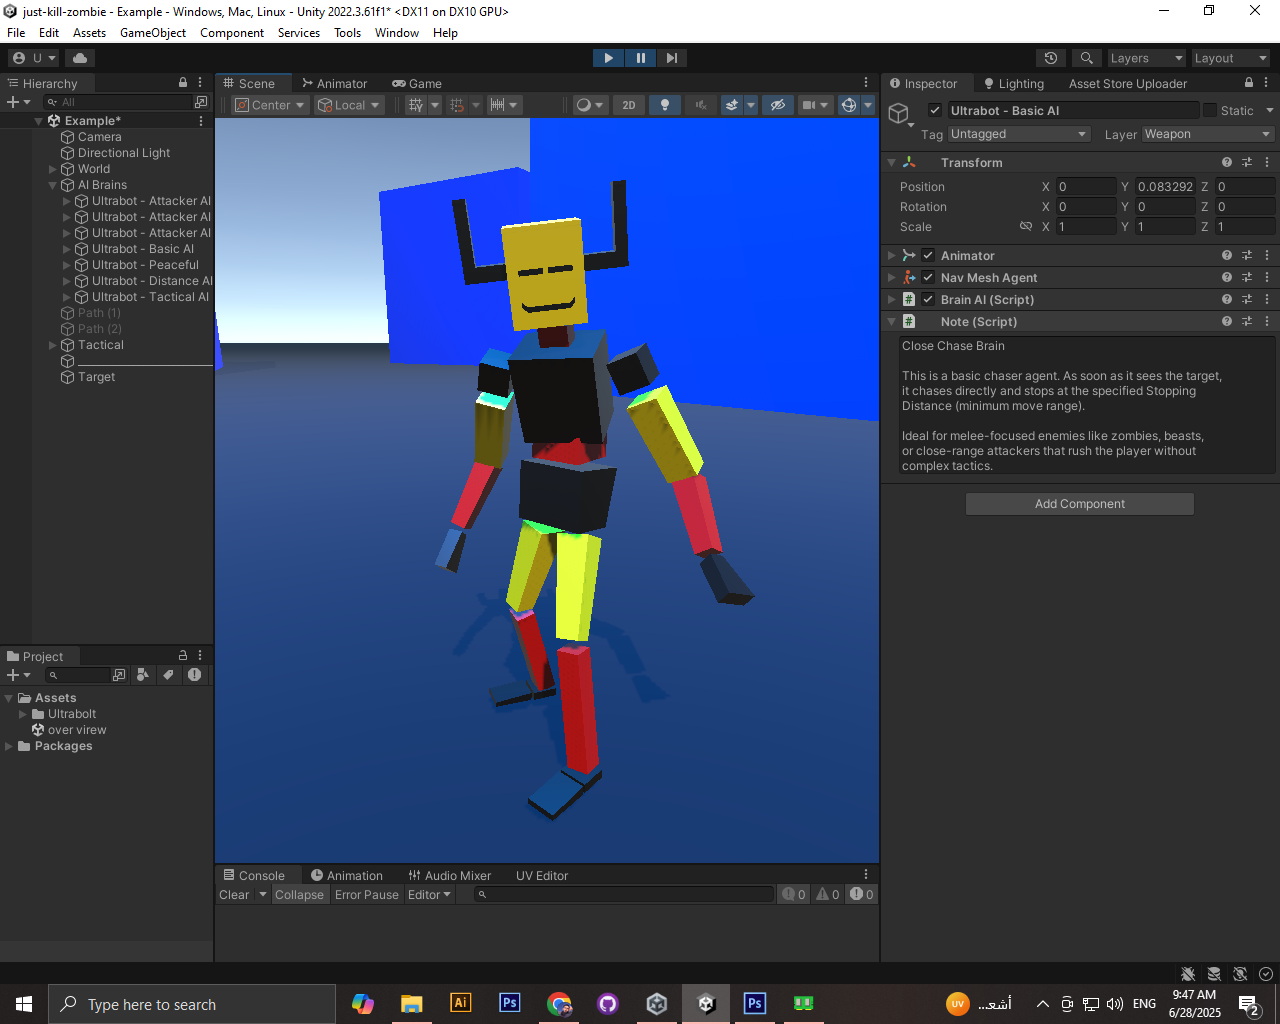Open the Audio Mixer tab
Viewport: 1280px width, 1024px height.
tap(450, 876)
